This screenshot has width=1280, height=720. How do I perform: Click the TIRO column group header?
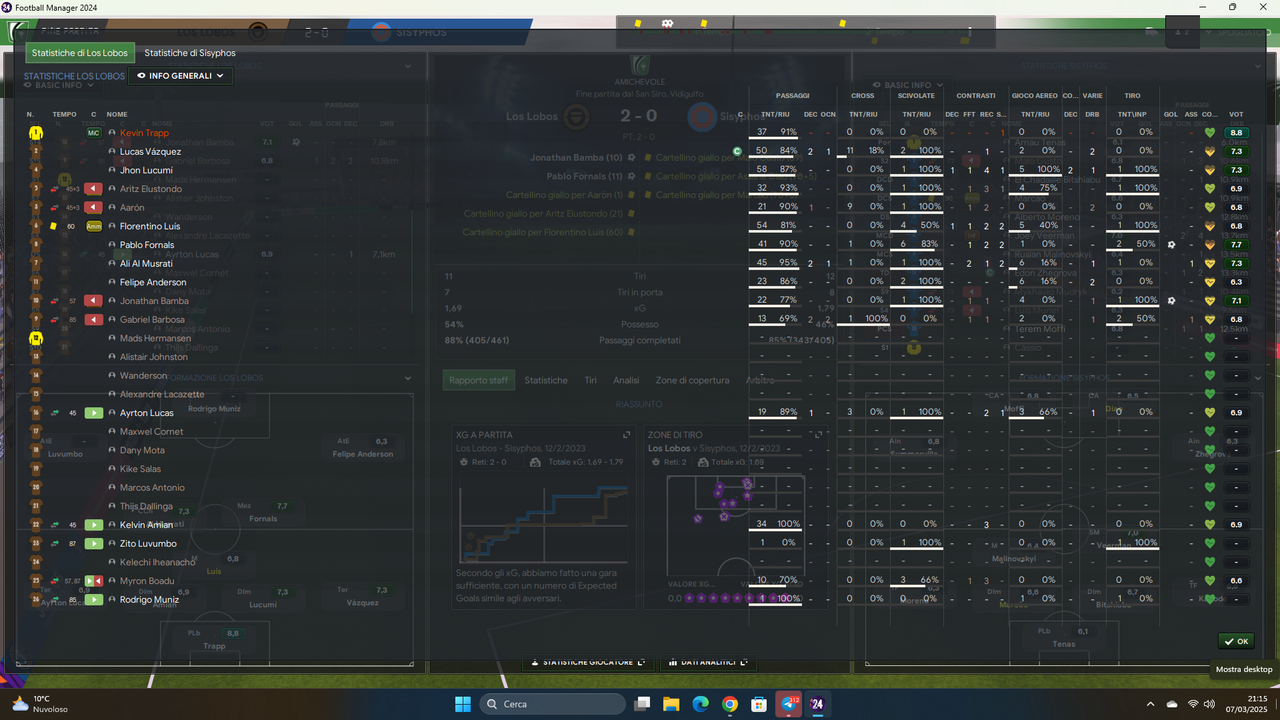tap(1132, 96)
